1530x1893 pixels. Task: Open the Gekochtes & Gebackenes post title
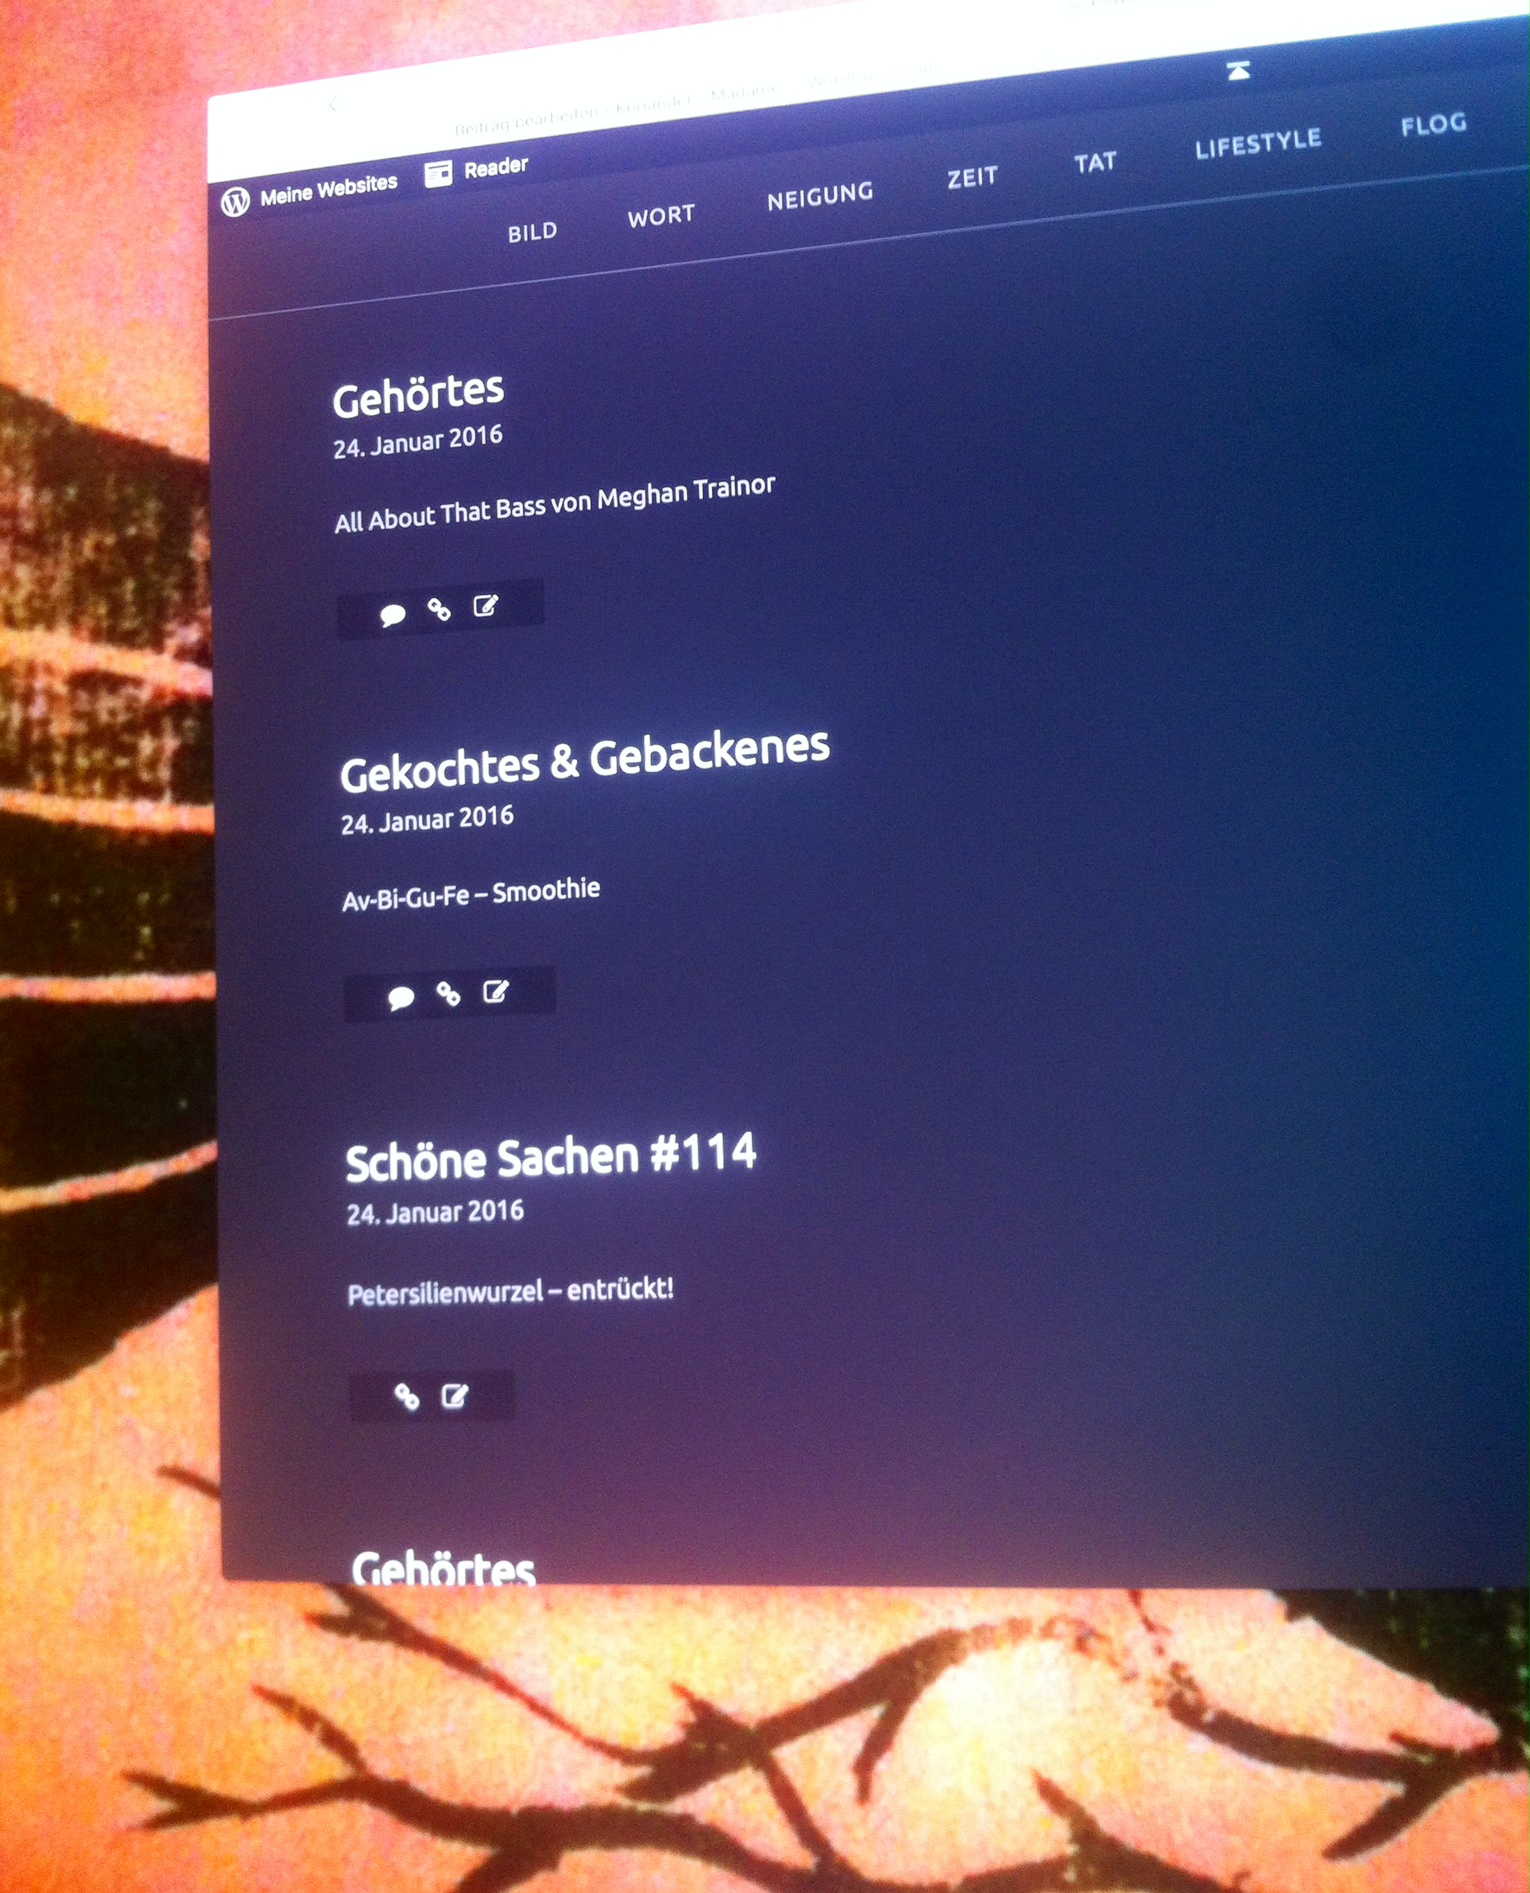(584, 760)
